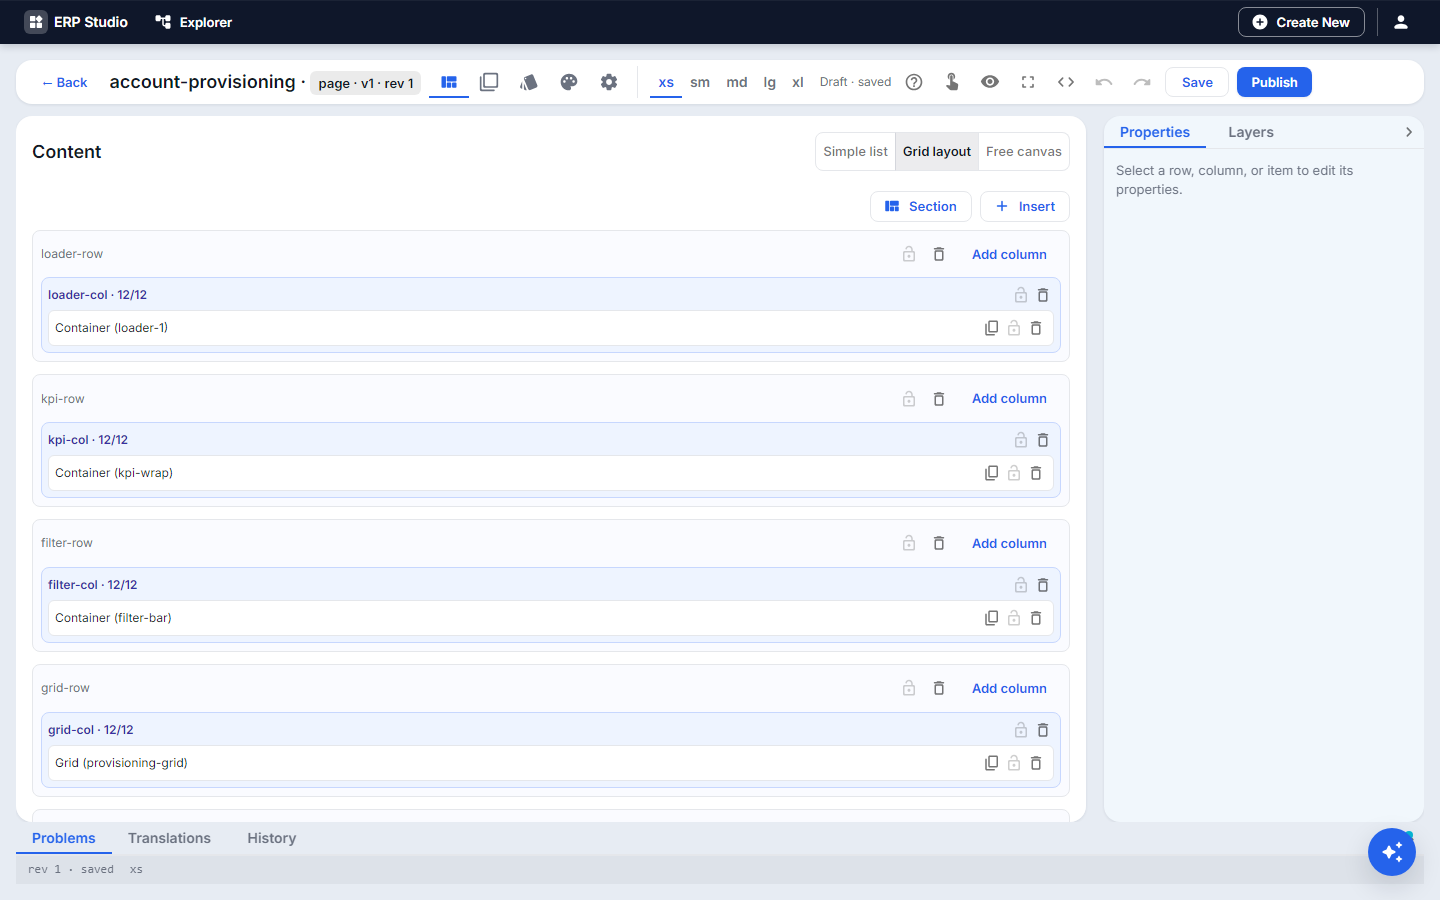Toggle lock on grid-row
Image resolution: width=1440 pixels, height=900 pixels.
[x=909, y=688]
